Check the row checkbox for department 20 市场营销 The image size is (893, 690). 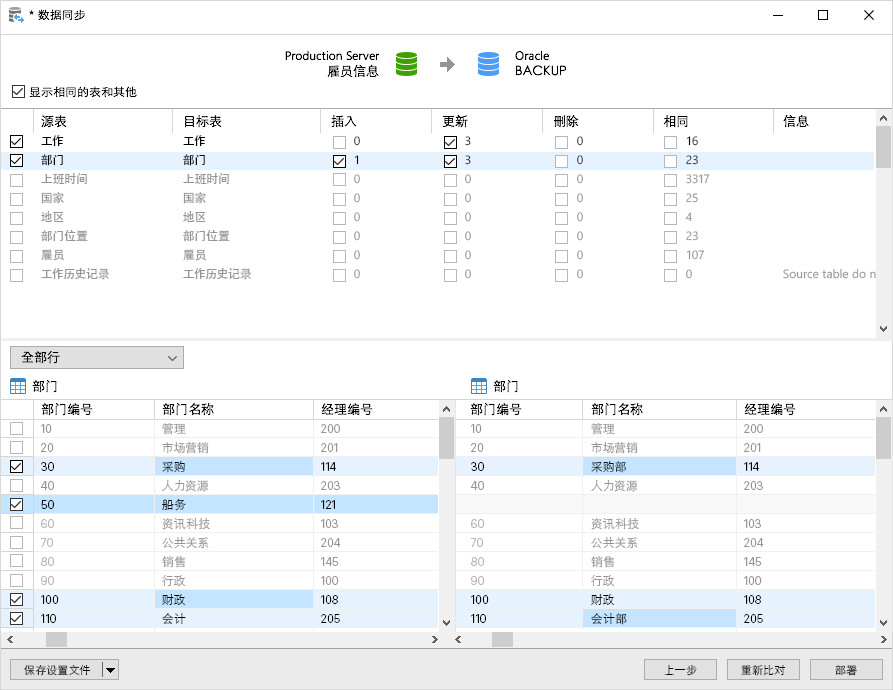(15, 447)
